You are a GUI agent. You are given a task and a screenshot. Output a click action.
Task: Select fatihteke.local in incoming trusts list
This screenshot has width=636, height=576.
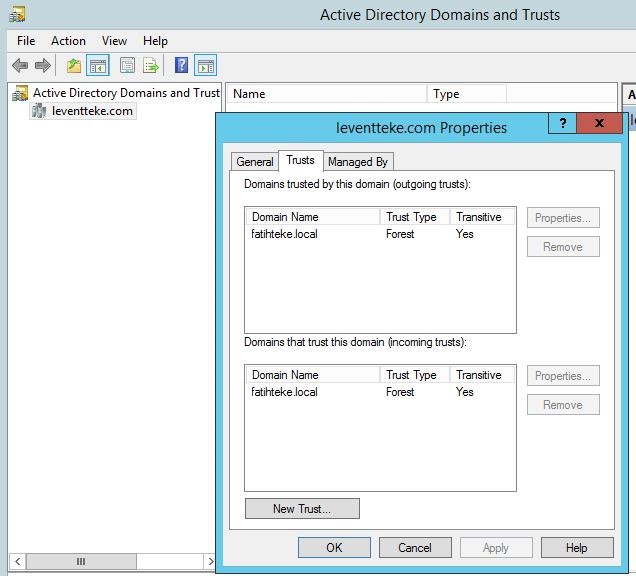[x=284, y=392]
